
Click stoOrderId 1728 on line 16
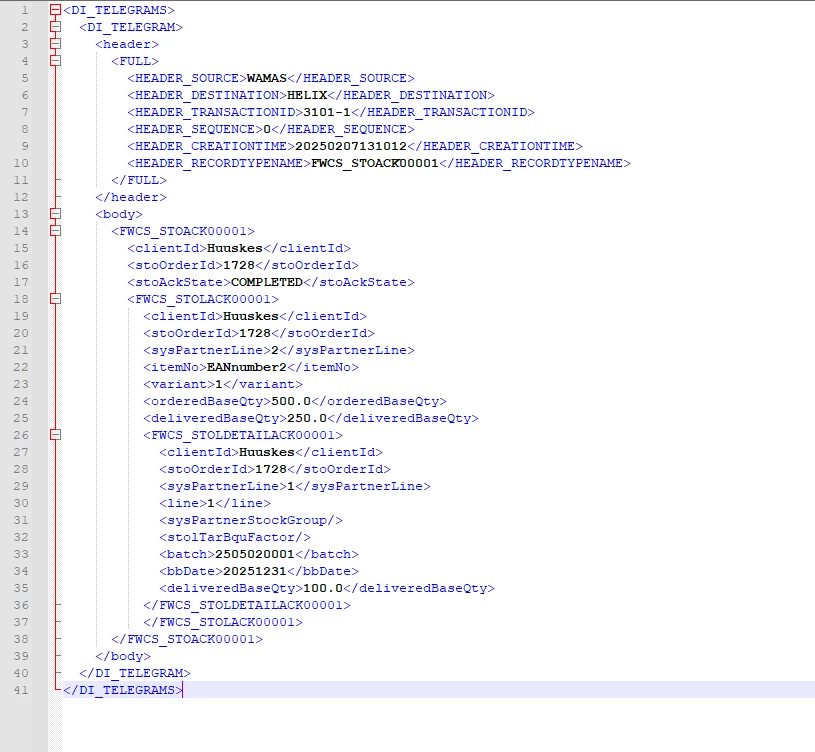click(x=239, y=265)
